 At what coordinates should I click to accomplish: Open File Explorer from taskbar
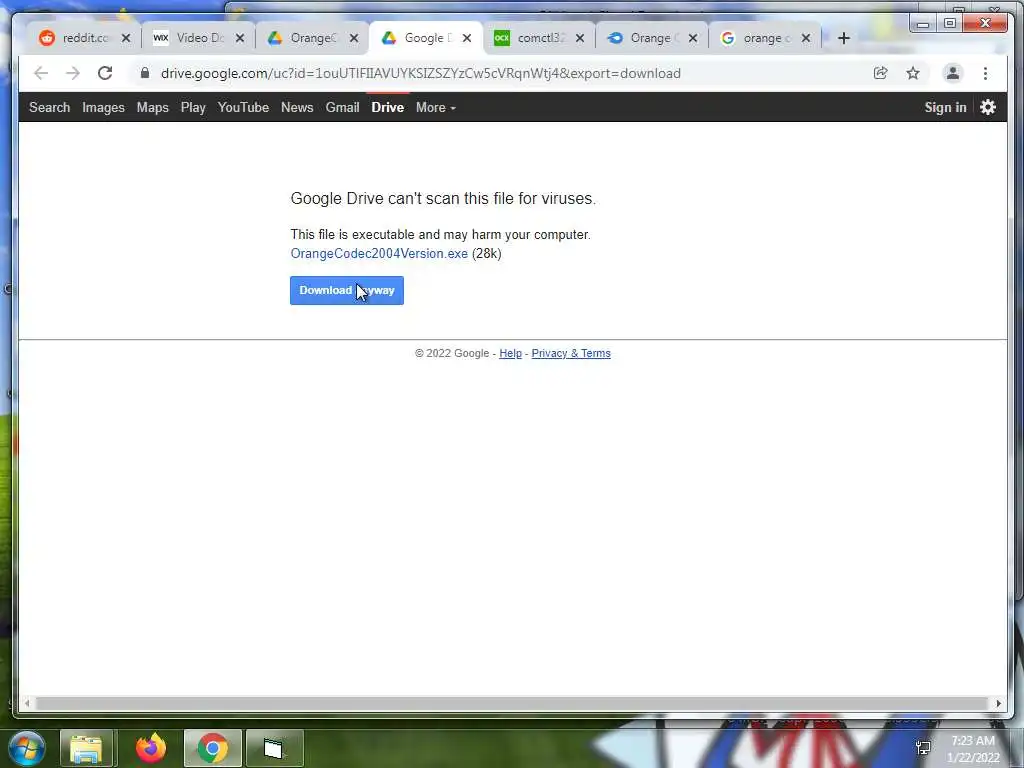(x=87, y=748)
